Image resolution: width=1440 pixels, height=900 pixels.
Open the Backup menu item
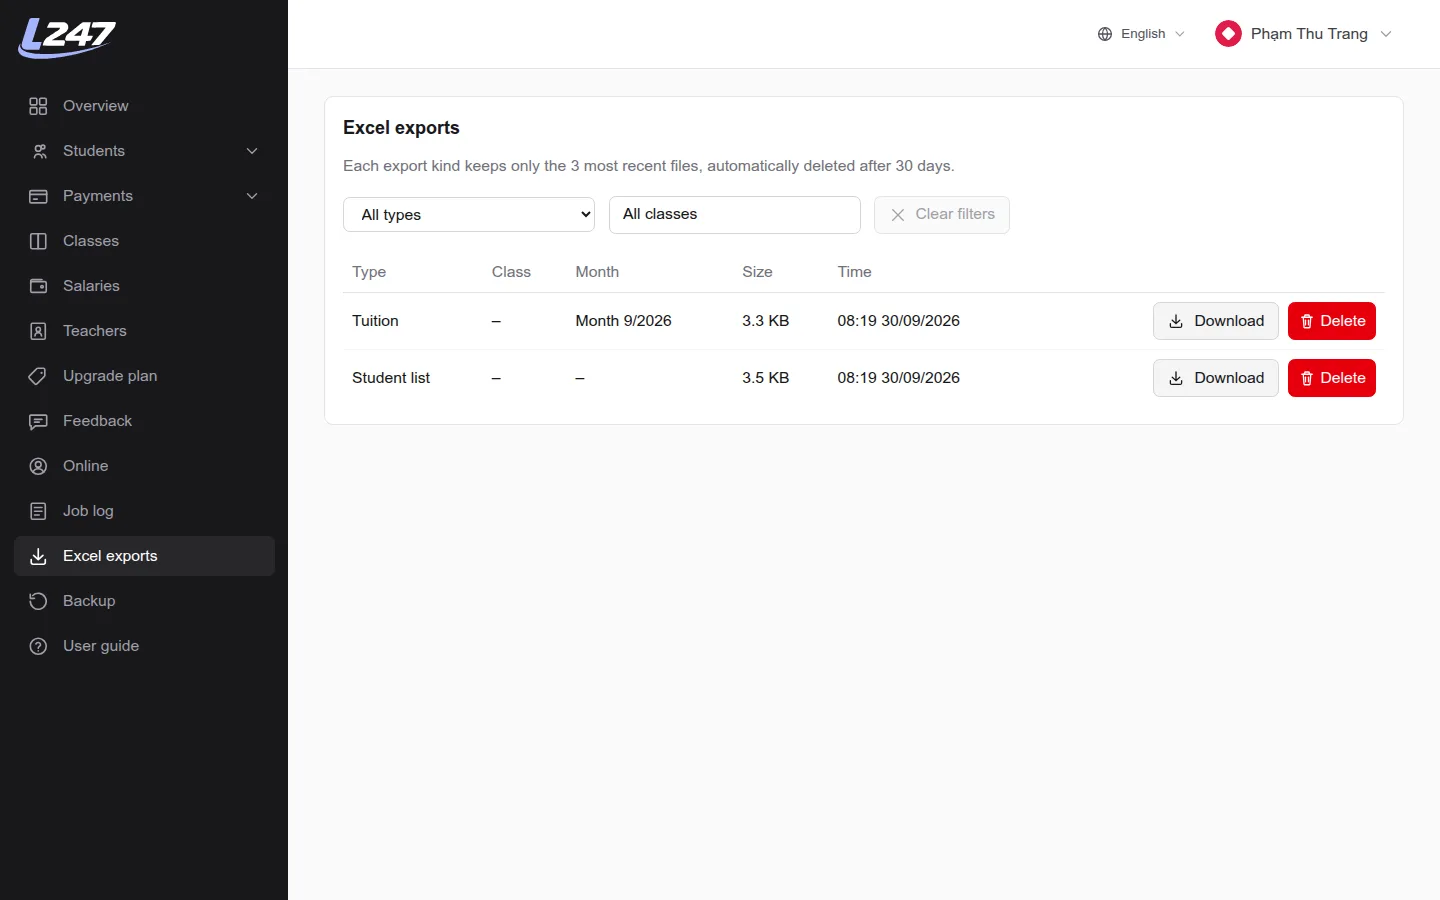[144, 601]
